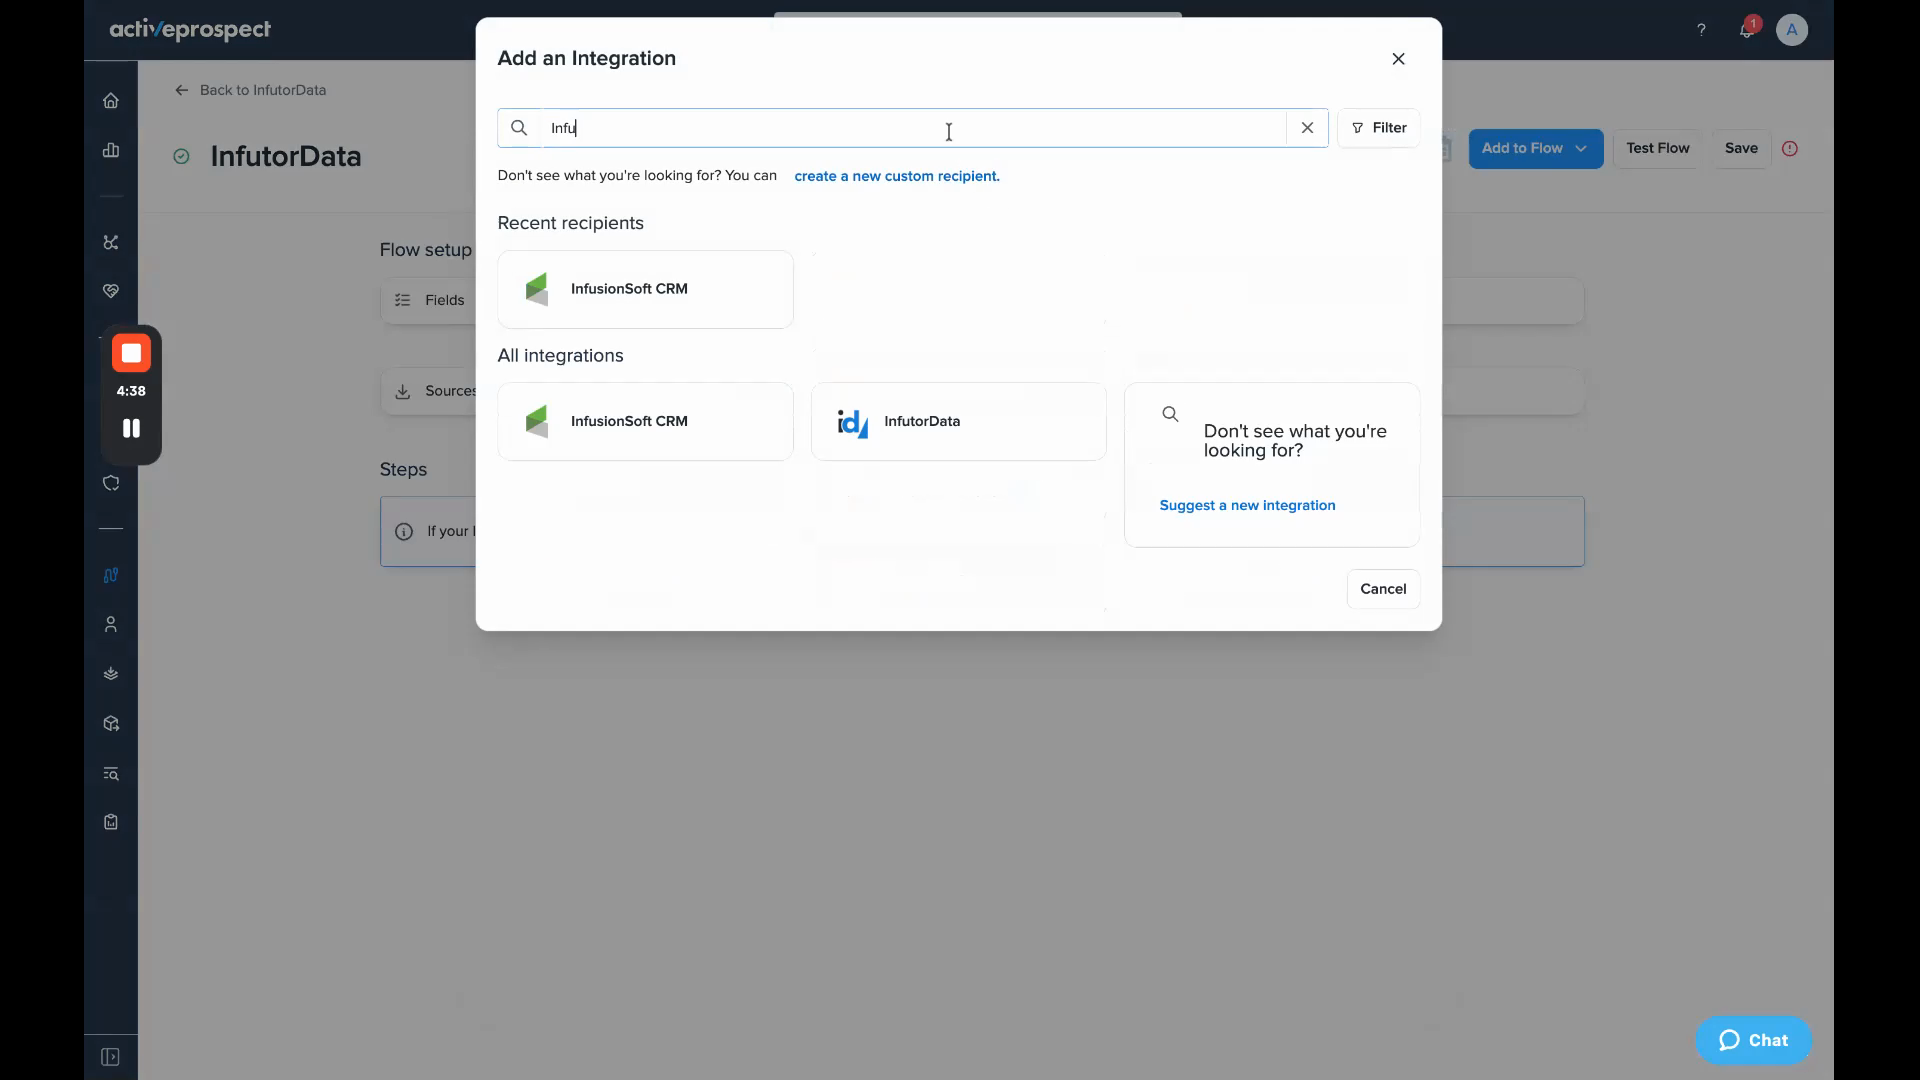Open the user profile sidebar icon
Screen dimensions: 1920x1080
(111, 624)
